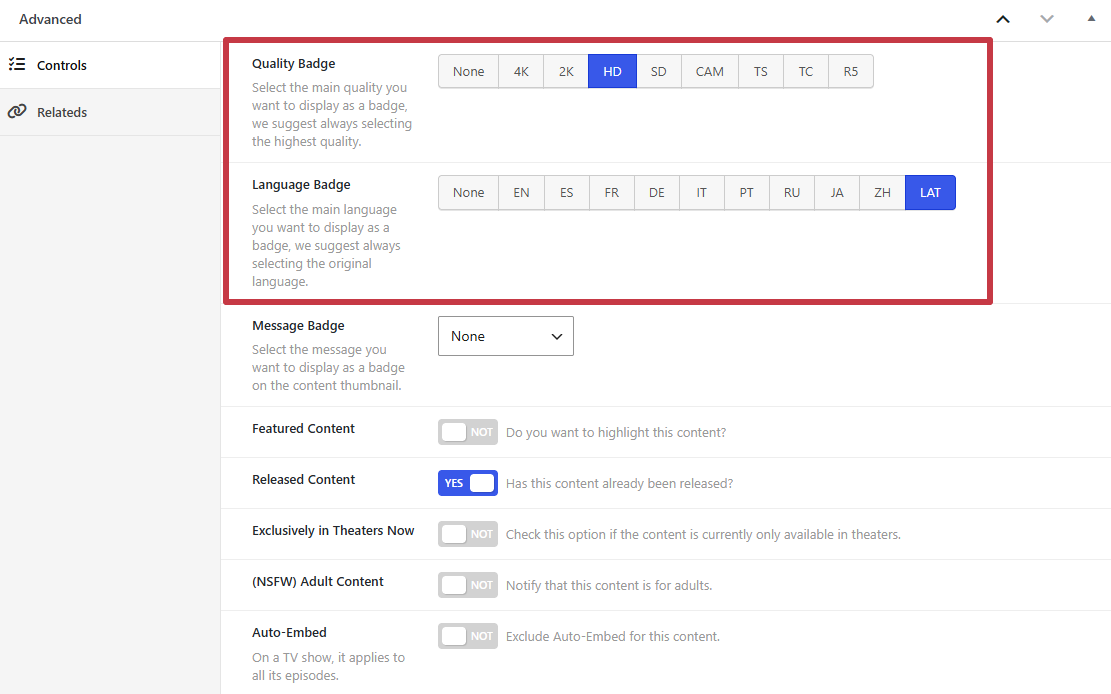
Task: Select the HD quality badge
Action: pos(612,71)
